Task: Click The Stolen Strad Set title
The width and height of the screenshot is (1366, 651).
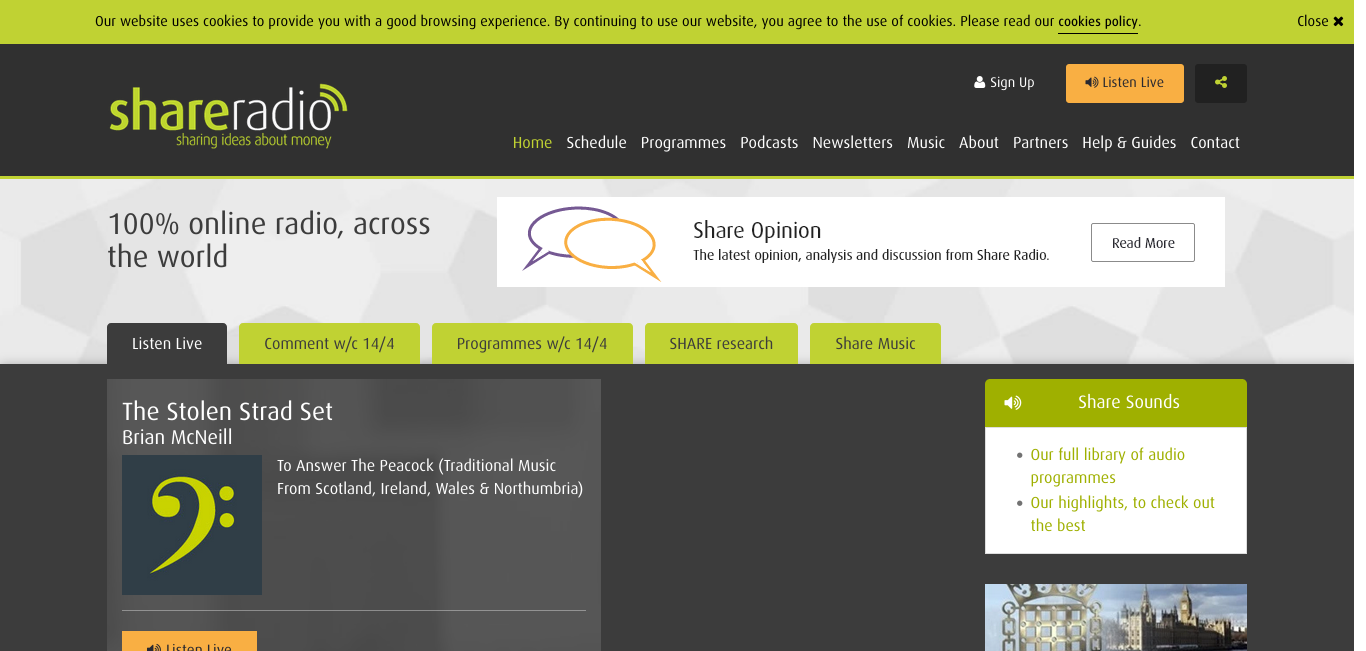Action: 227,411
